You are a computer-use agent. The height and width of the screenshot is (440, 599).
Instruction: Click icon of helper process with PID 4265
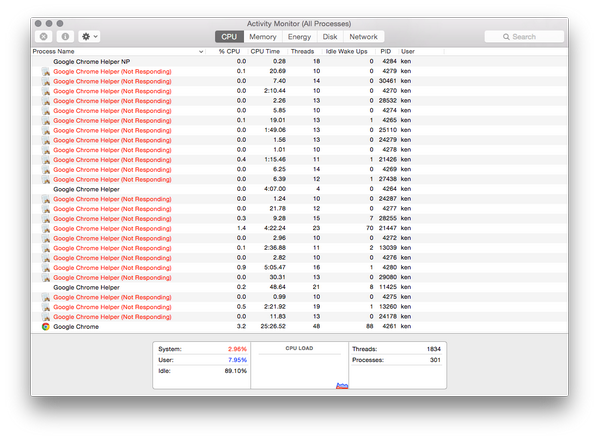46,120
